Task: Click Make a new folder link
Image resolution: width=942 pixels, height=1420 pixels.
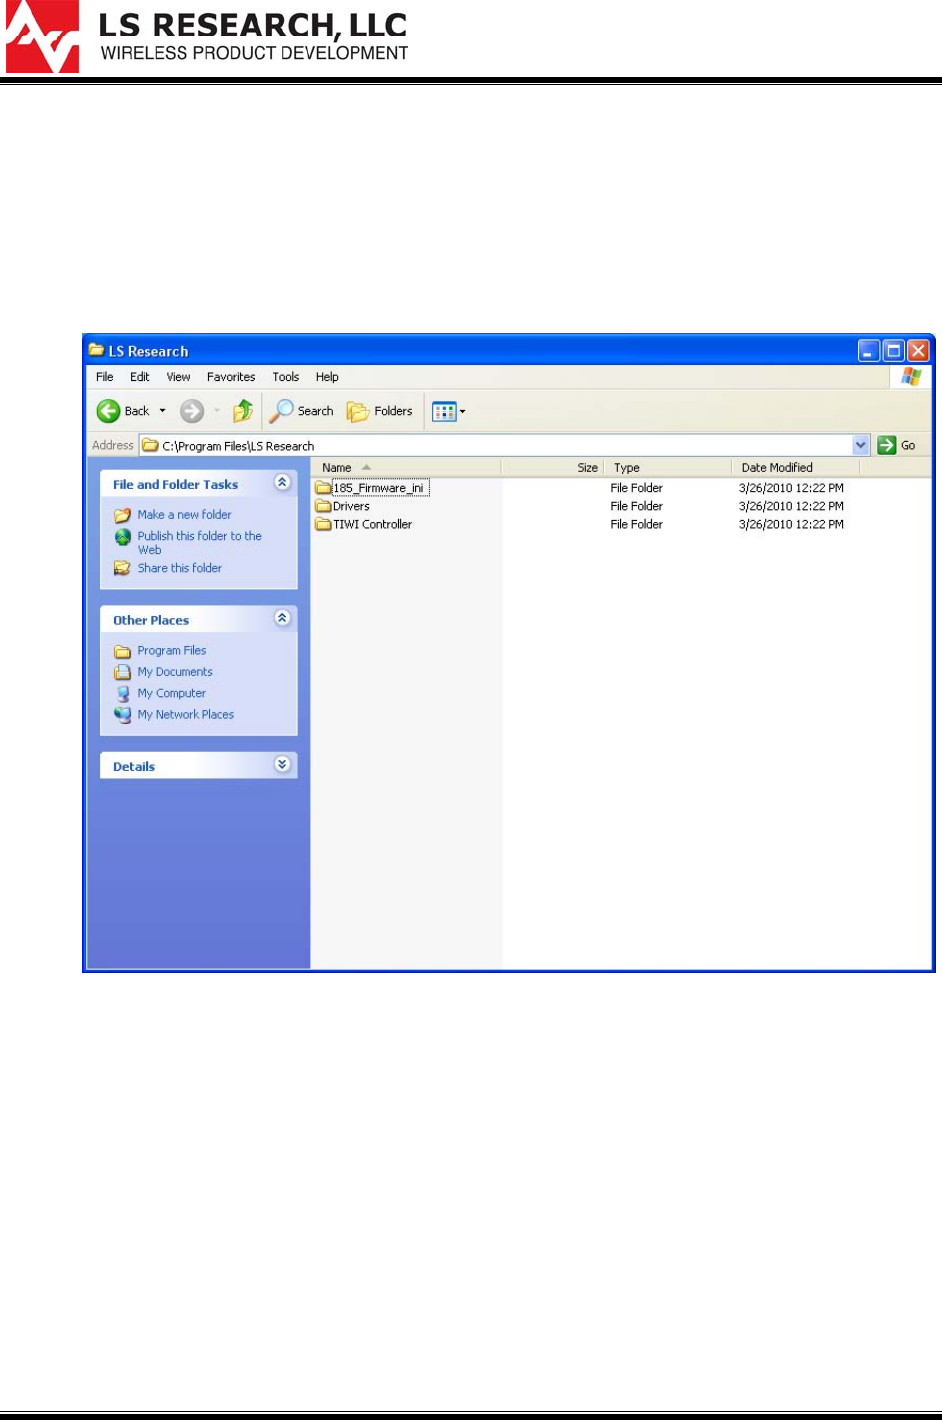Action: (184, 515)
